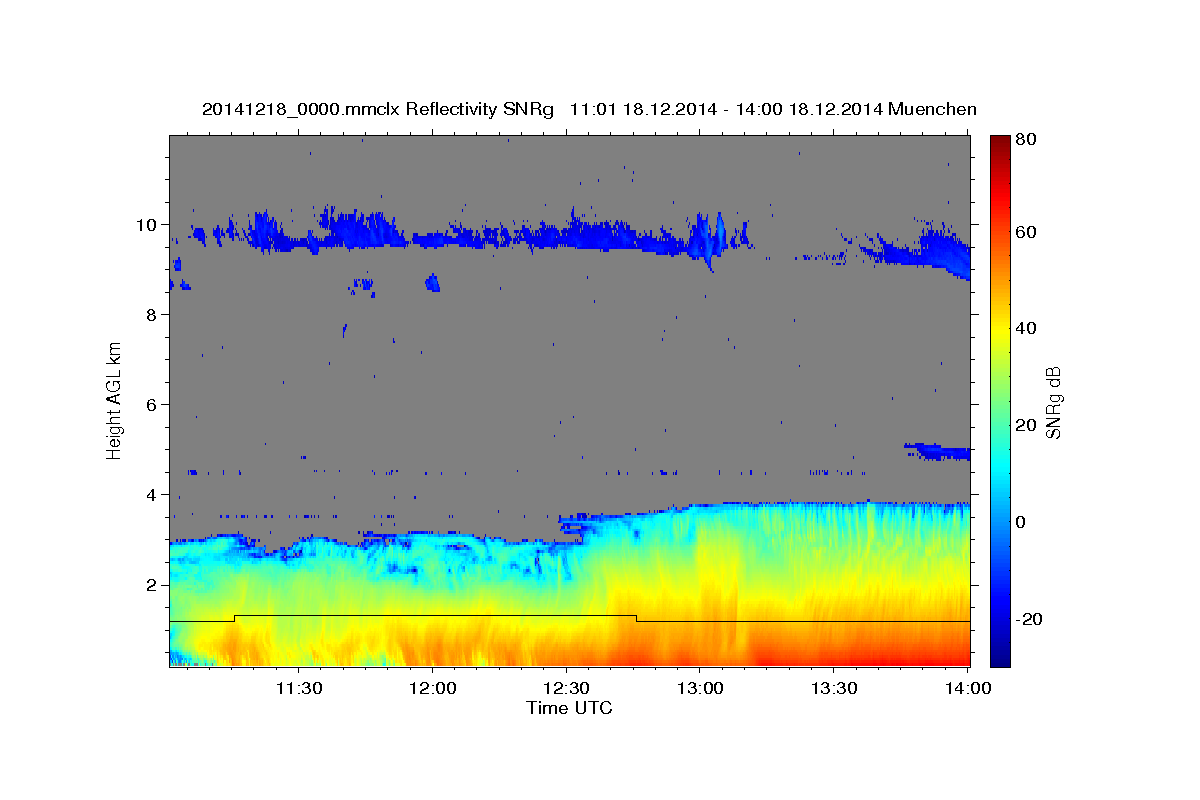Click the colorbar value 20

tap(1025, 425)
